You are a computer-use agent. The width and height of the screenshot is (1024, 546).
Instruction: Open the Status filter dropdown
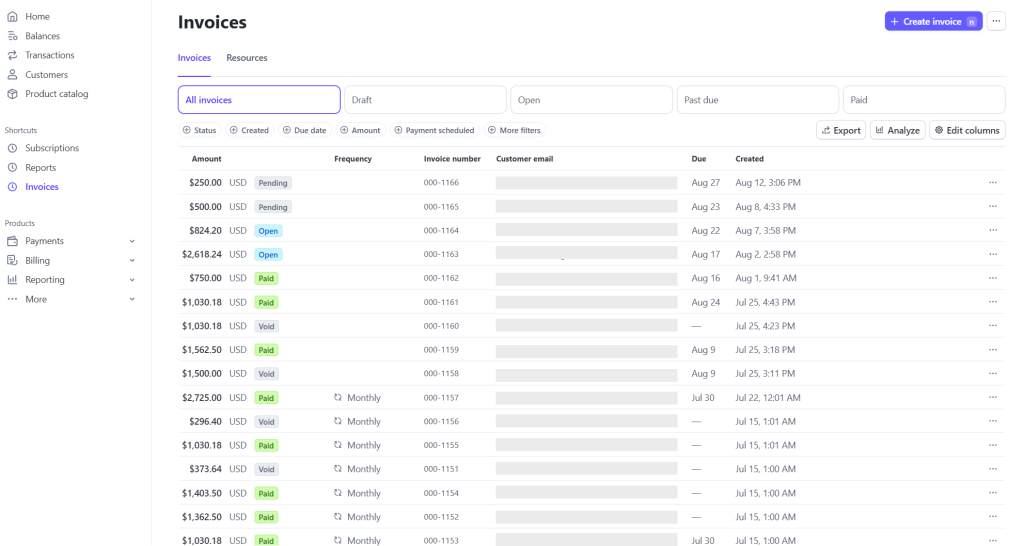[x=199, y=130]
